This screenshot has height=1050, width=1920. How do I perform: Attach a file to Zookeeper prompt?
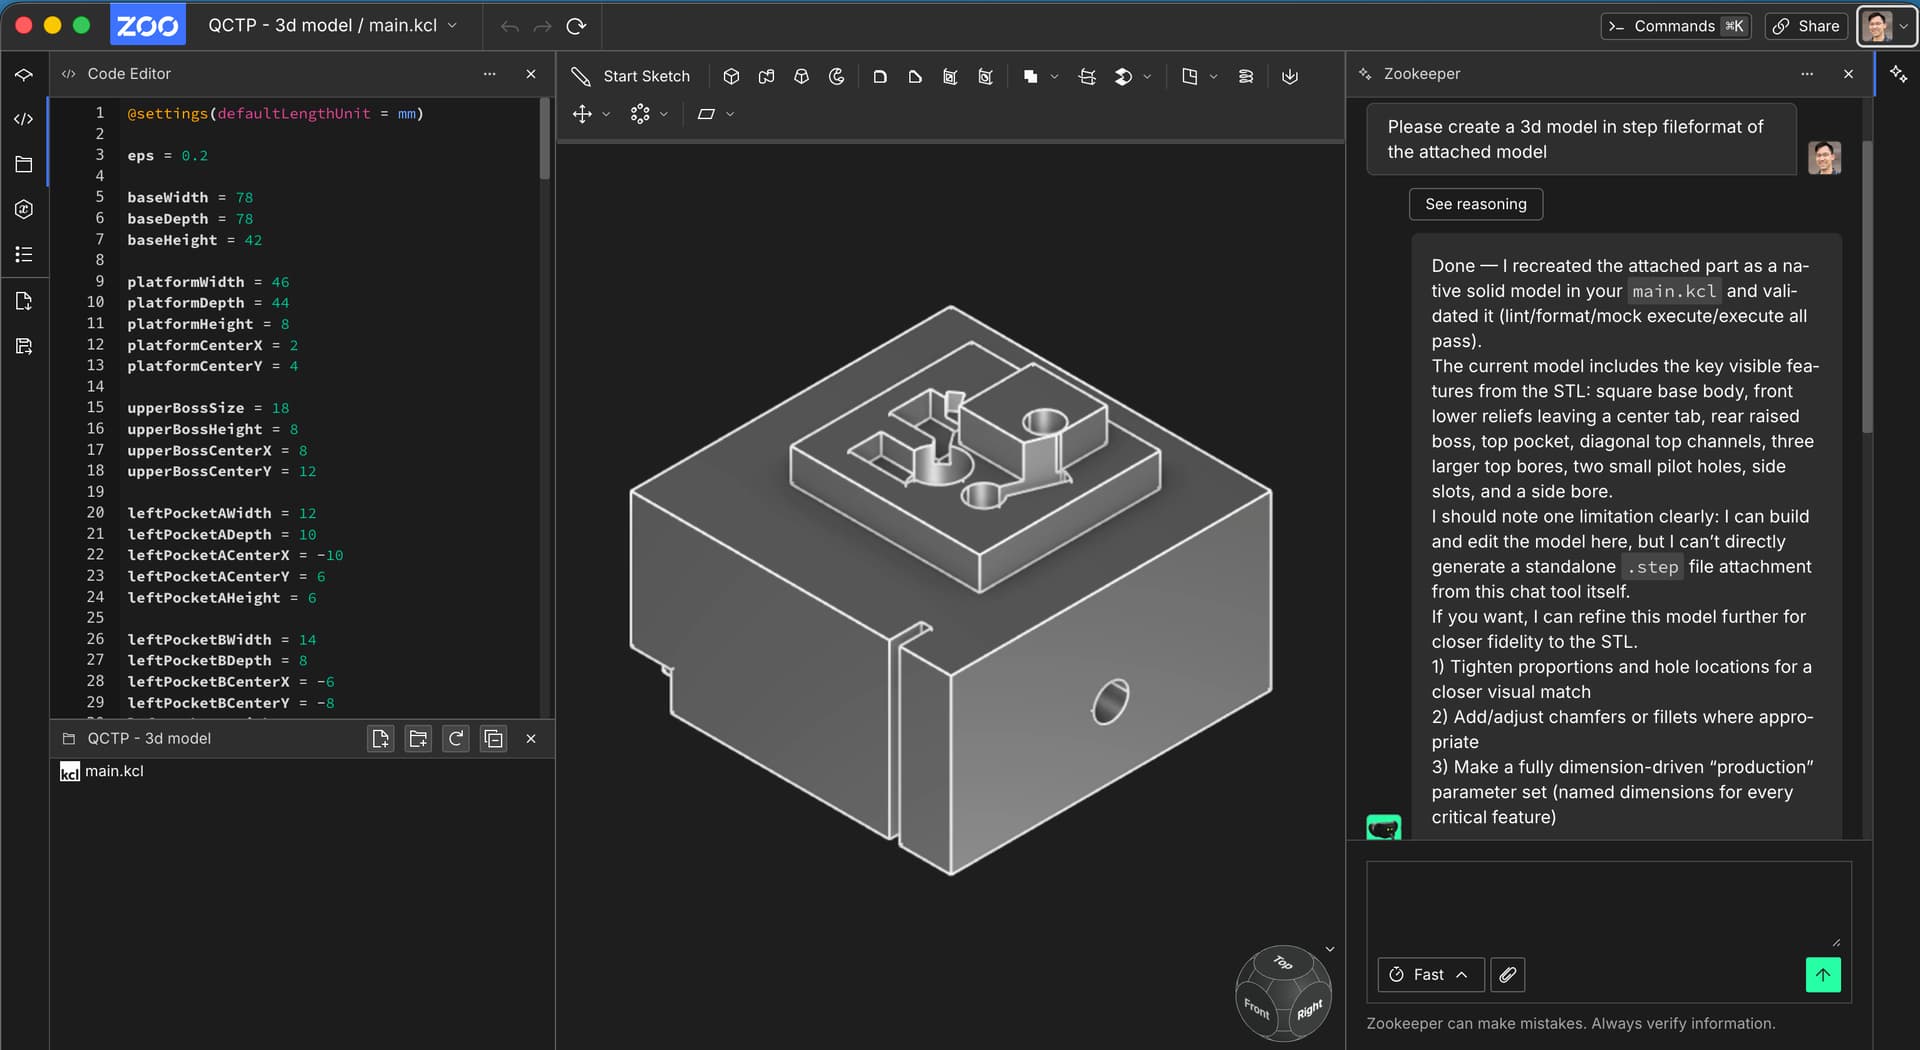click(1507, 975)
